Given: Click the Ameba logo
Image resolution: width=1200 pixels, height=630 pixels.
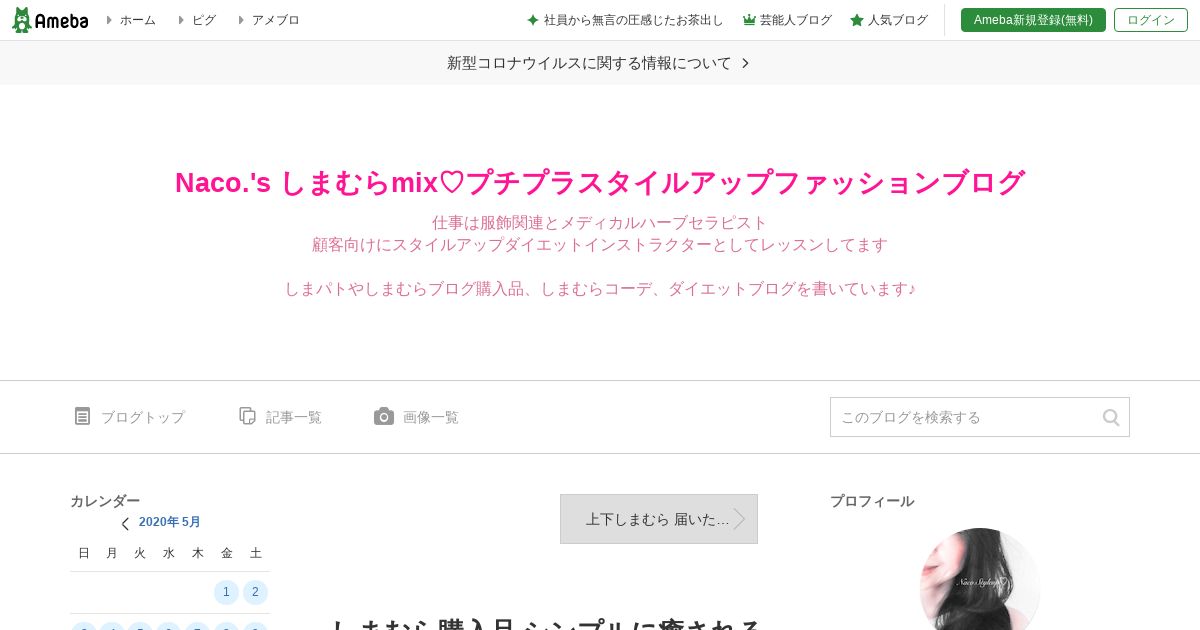Looking at the screenshot, I should pos(50,20).
